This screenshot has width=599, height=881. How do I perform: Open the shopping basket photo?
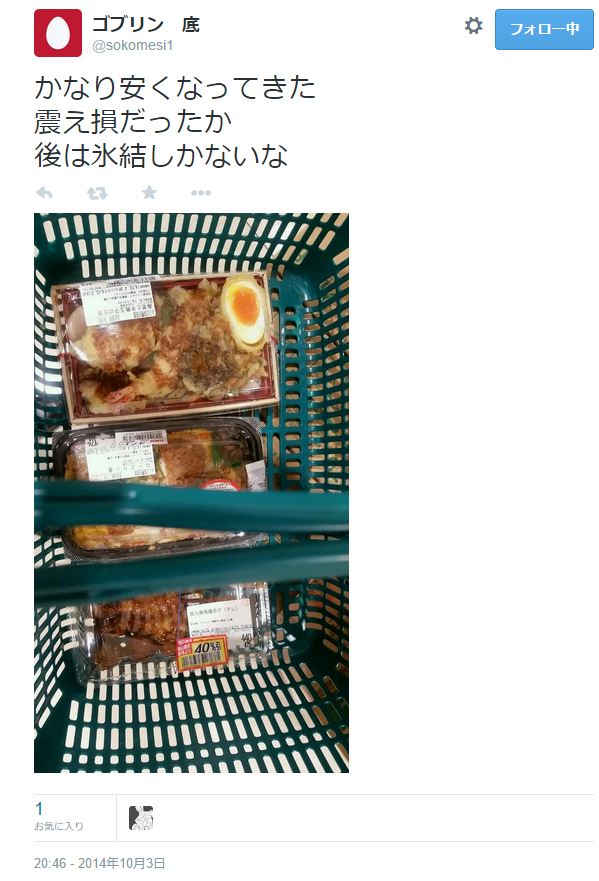click(x=191, y=493)
